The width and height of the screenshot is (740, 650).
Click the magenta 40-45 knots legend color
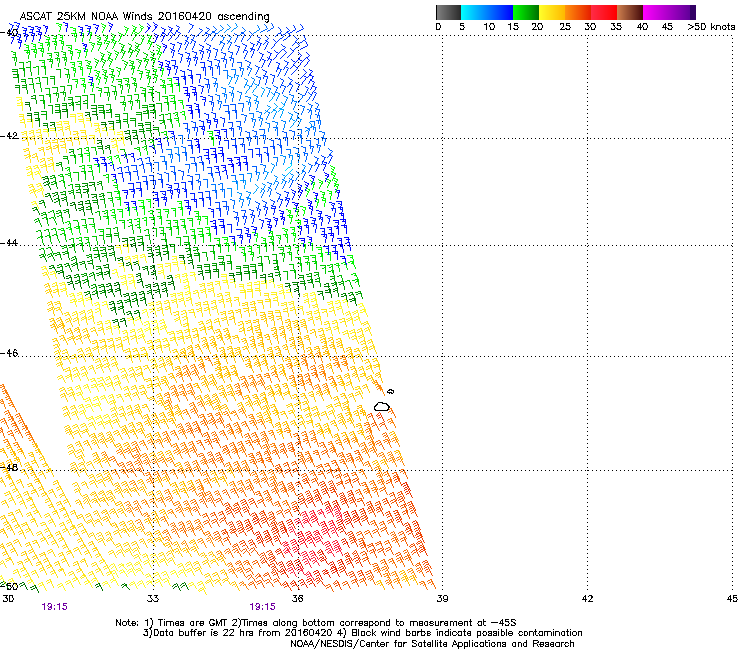[656, 12]
